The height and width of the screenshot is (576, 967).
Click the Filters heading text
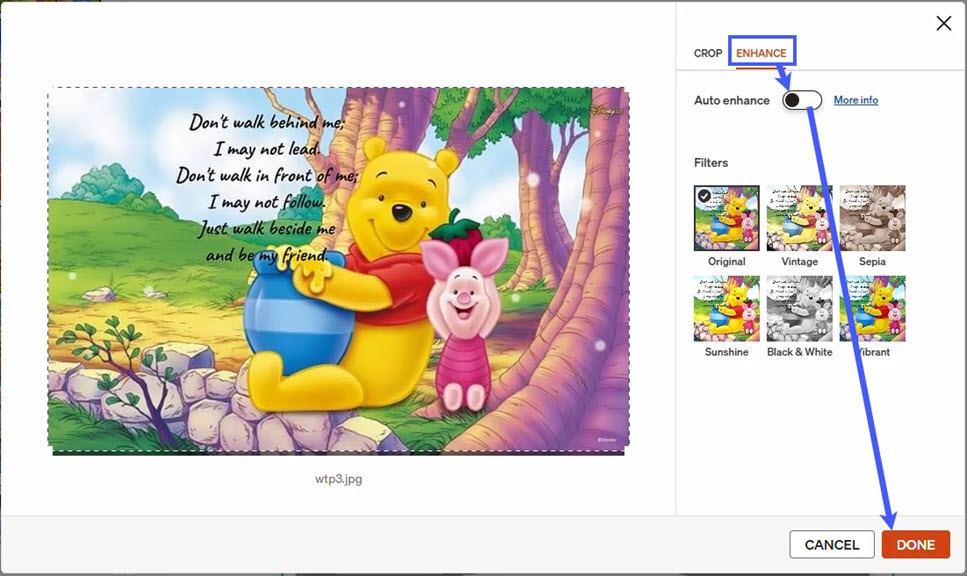click(710, 163)
